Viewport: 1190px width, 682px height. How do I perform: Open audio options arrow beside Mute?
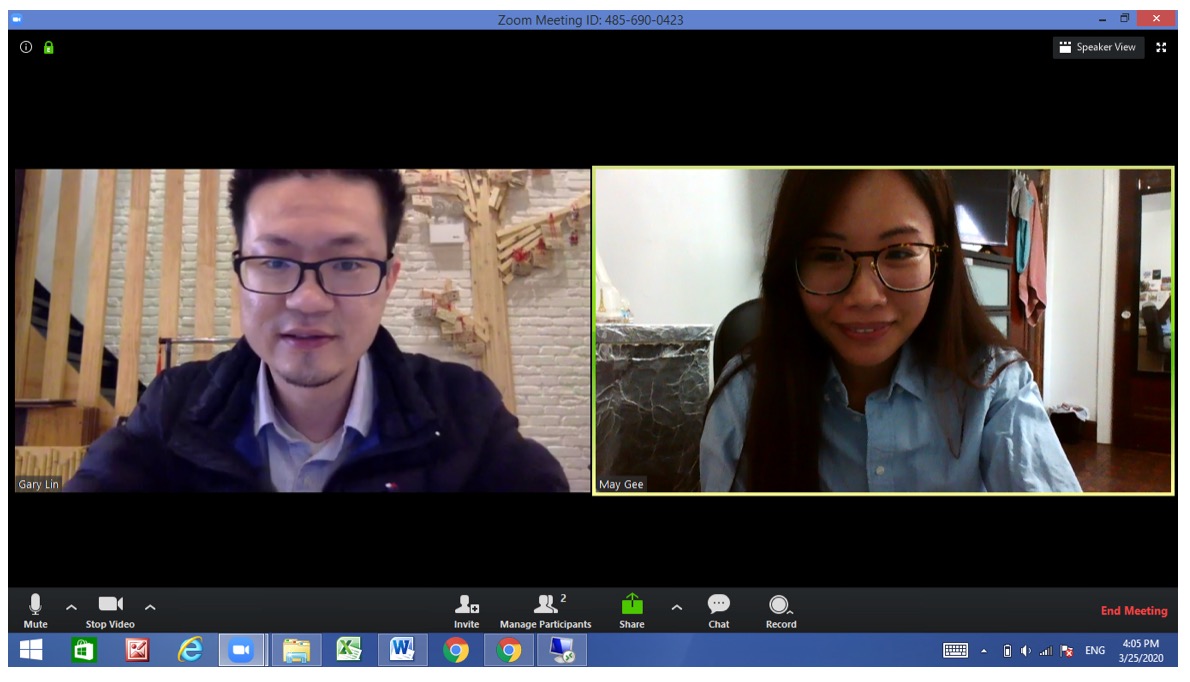click(71, 608)
